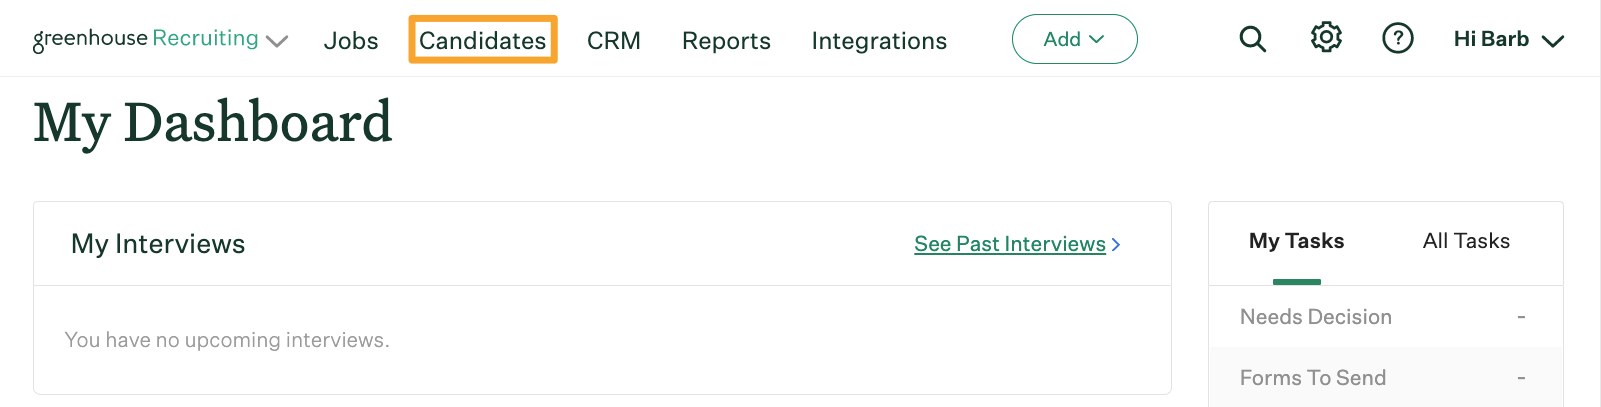1601x407 pixels.
Task: Expand the greenhouse Recruiting product switcher chevron
Action: pyautogui.click(x=277, y=41)
